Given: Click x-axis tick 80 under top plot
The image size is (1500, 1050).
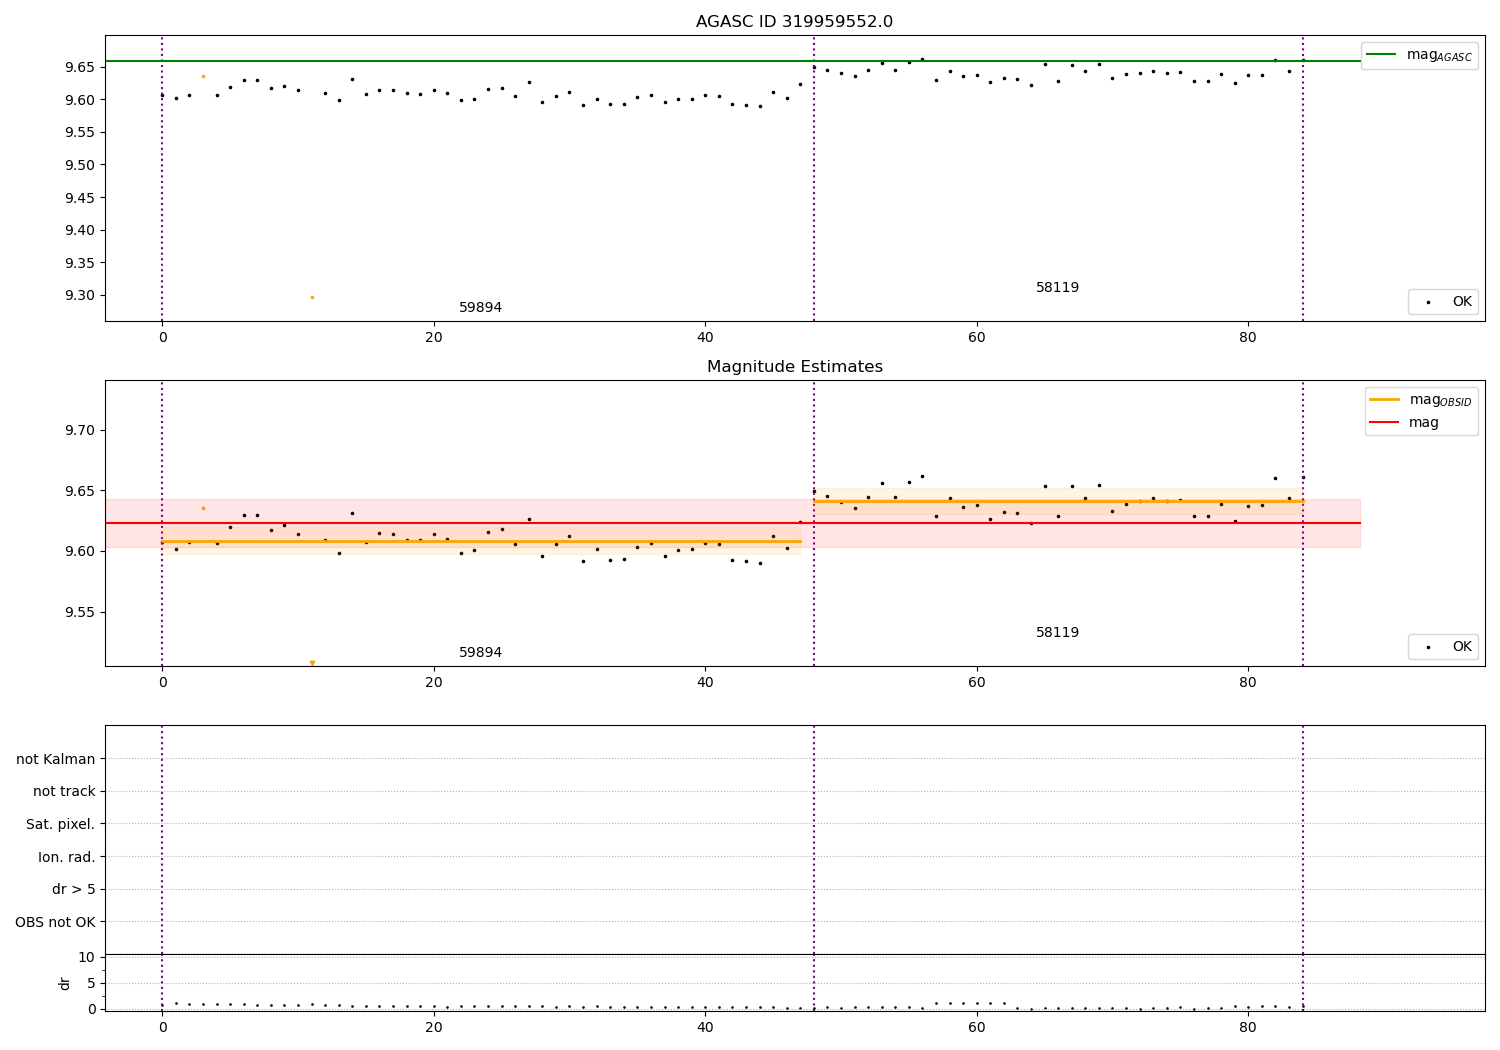Looking at the screenshot, I should (x=1248, y=338).
